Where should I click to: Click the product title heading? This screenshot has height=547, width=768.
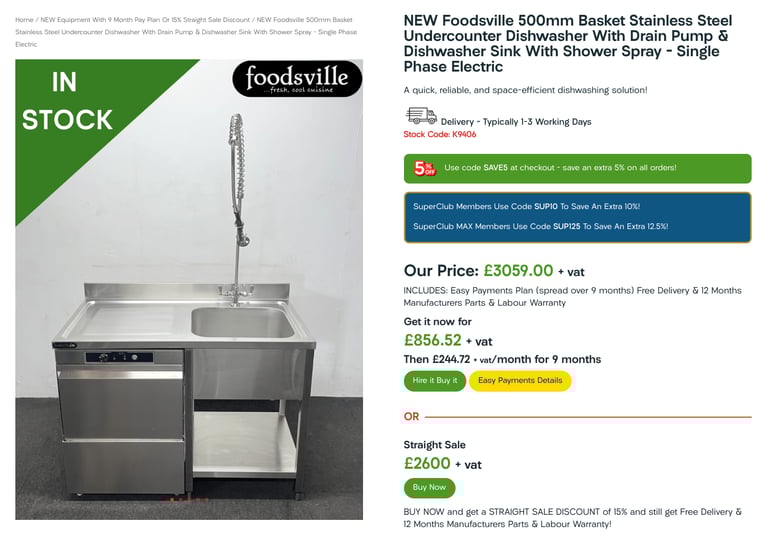(568, 44)
